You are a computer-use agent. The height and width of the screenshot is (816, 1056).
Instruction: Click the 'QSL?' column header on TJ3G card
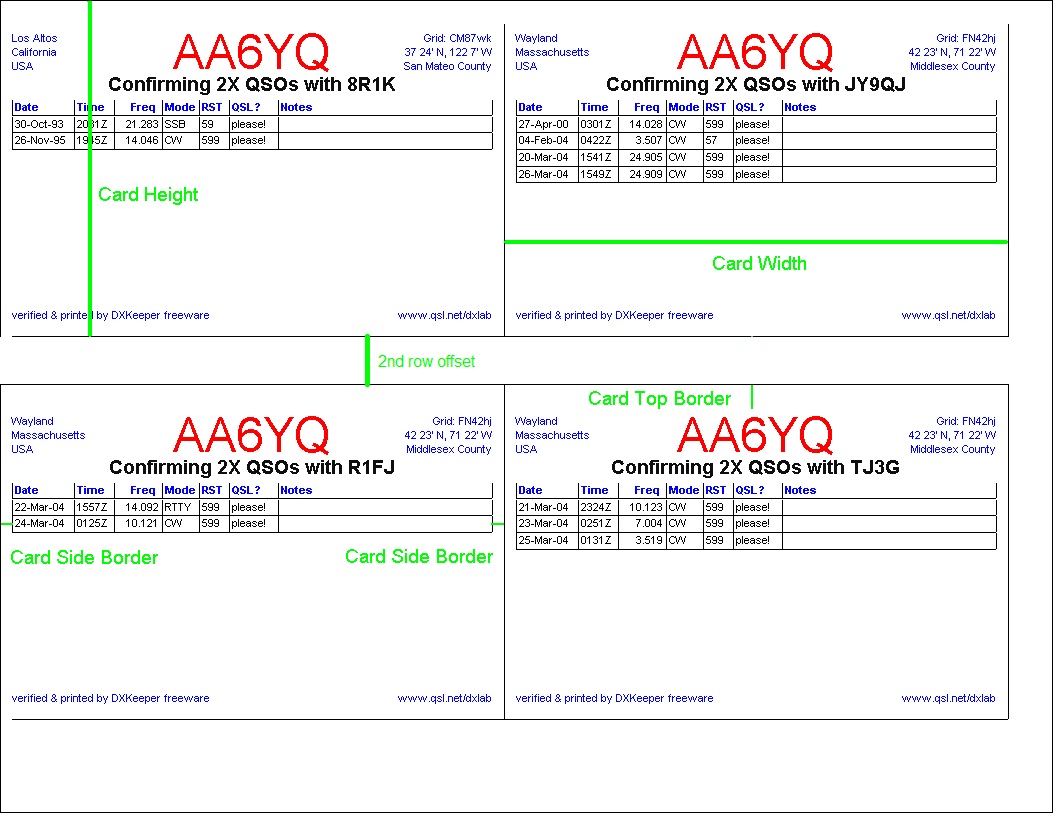(x=750, y=490)
